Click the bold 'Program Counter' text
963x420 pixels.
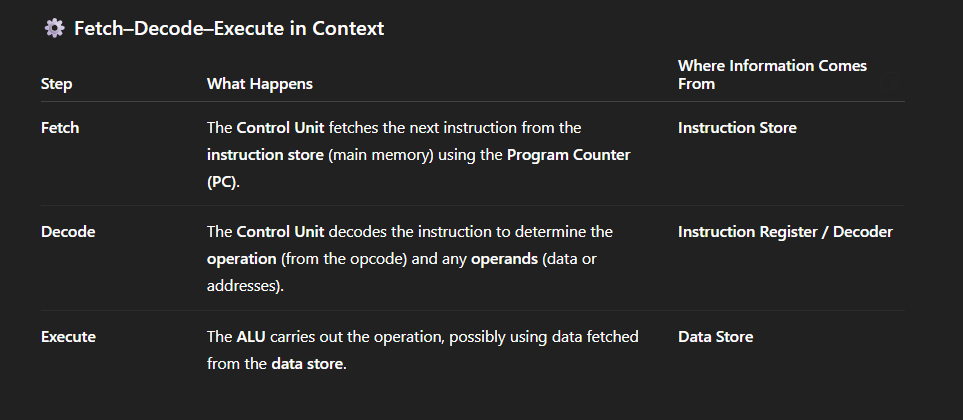[568, 155]
